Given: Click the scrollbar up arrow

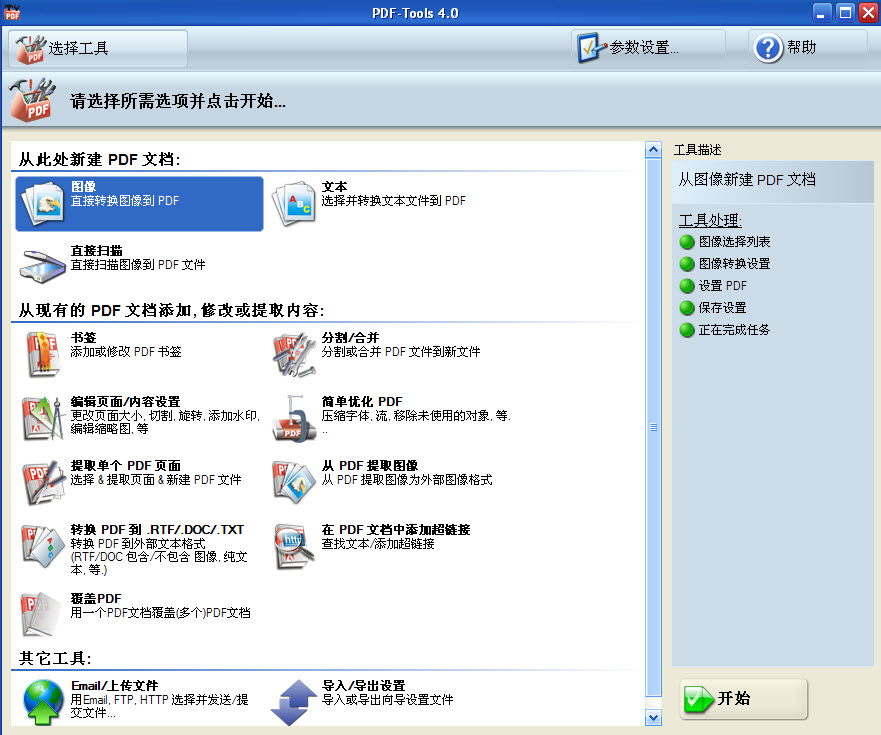Looking at the screenshot, I should coord(653,149).
